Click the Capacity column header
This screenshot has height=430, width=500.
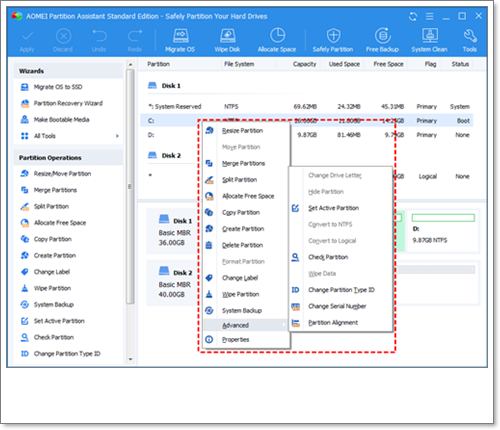(304, 64)
